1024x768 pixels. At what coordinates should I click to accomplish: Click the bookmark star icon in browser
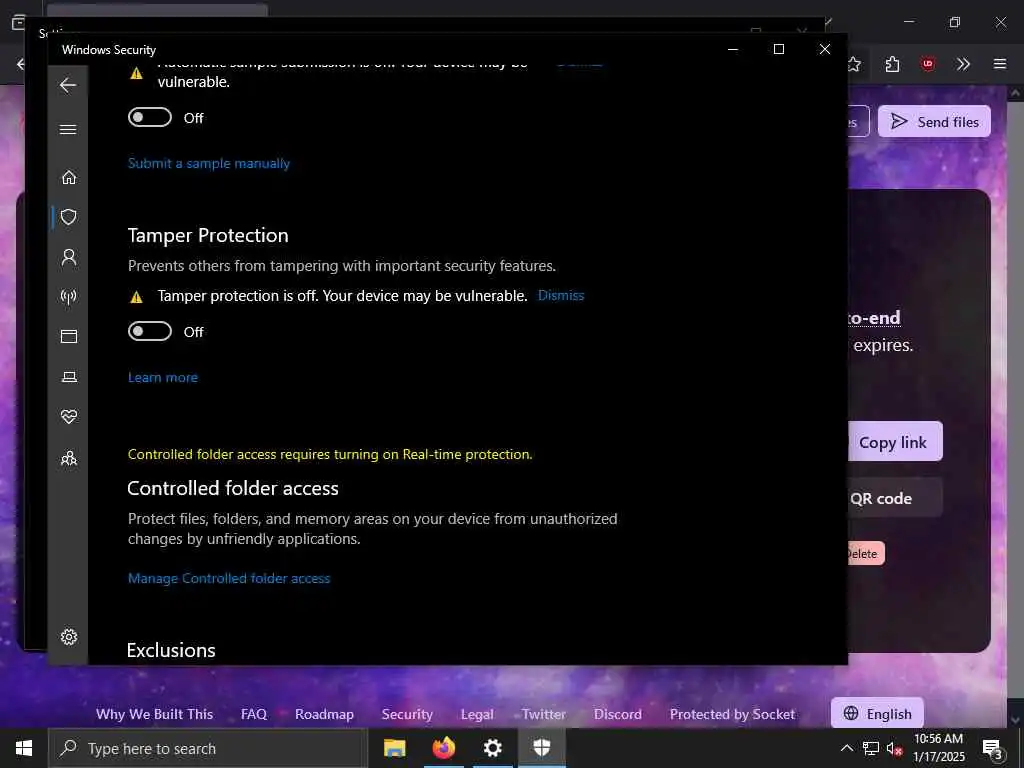point(854,64)
